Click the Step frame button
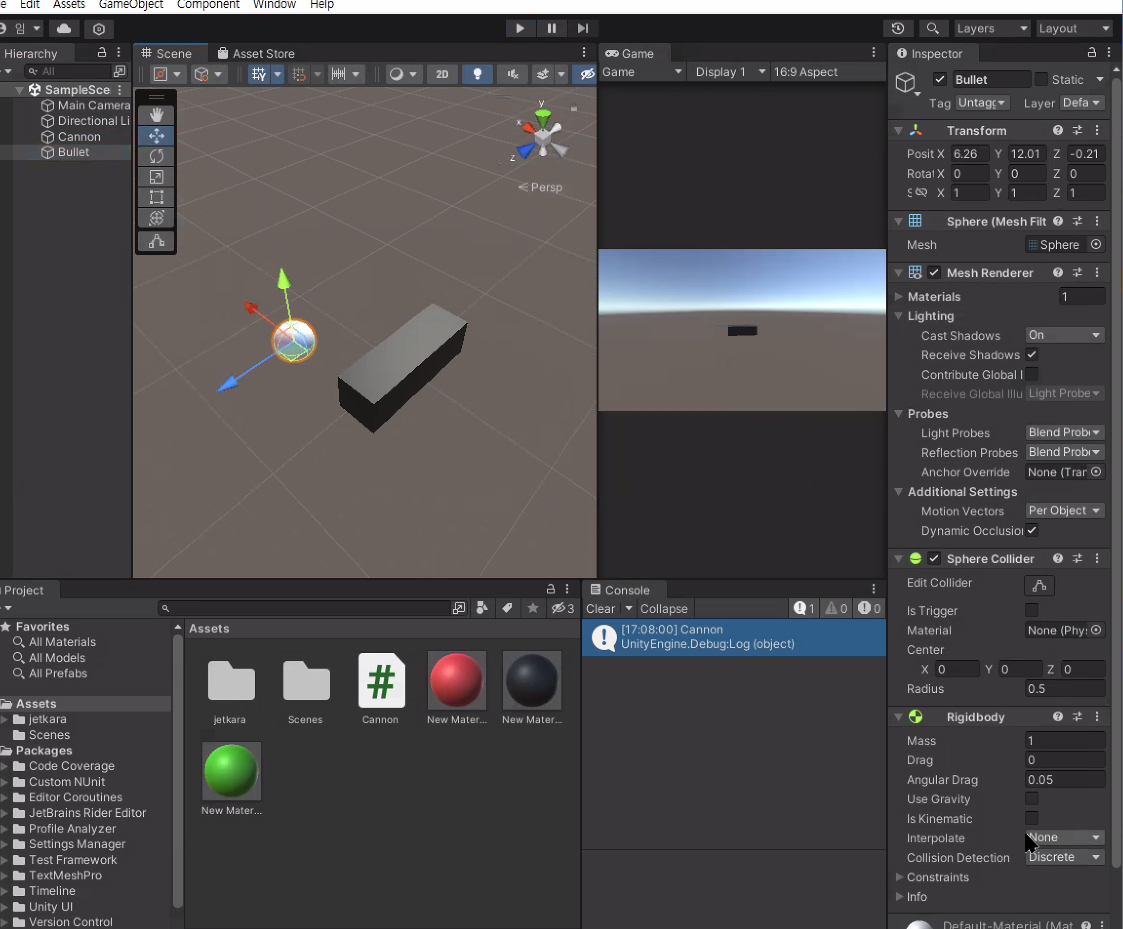 [583, 29]
